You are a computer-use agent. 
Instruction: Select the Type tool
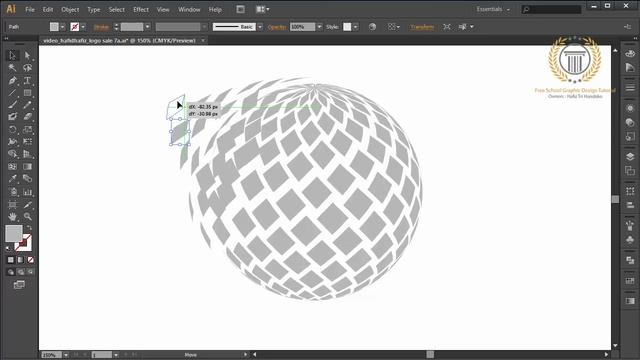pyautogui.click(x=27, y=80)
